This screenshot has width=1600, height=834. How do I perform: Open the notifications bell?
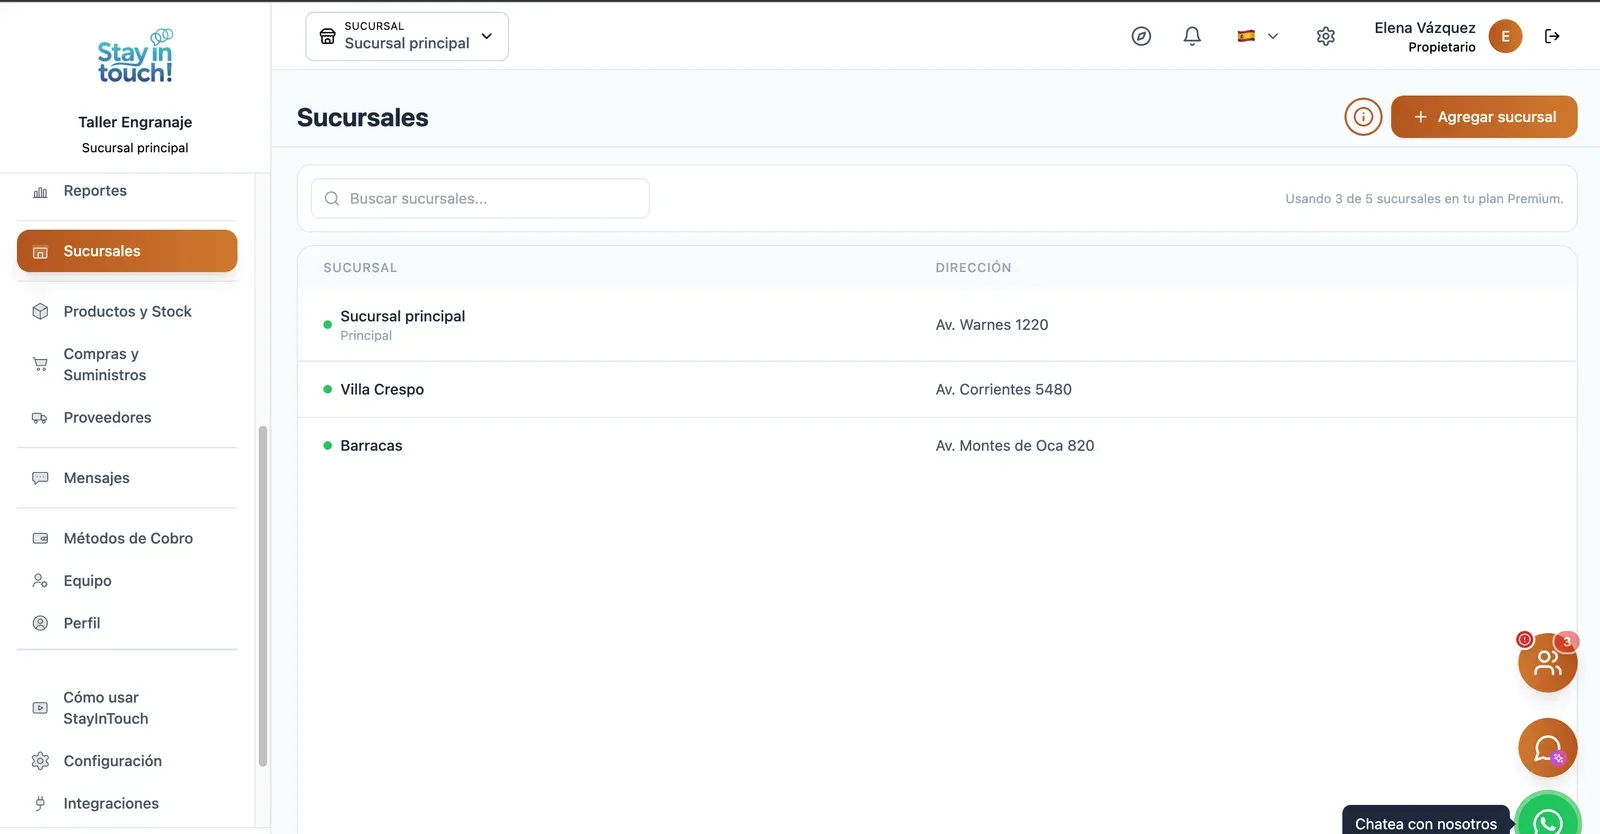[1192, 36]
